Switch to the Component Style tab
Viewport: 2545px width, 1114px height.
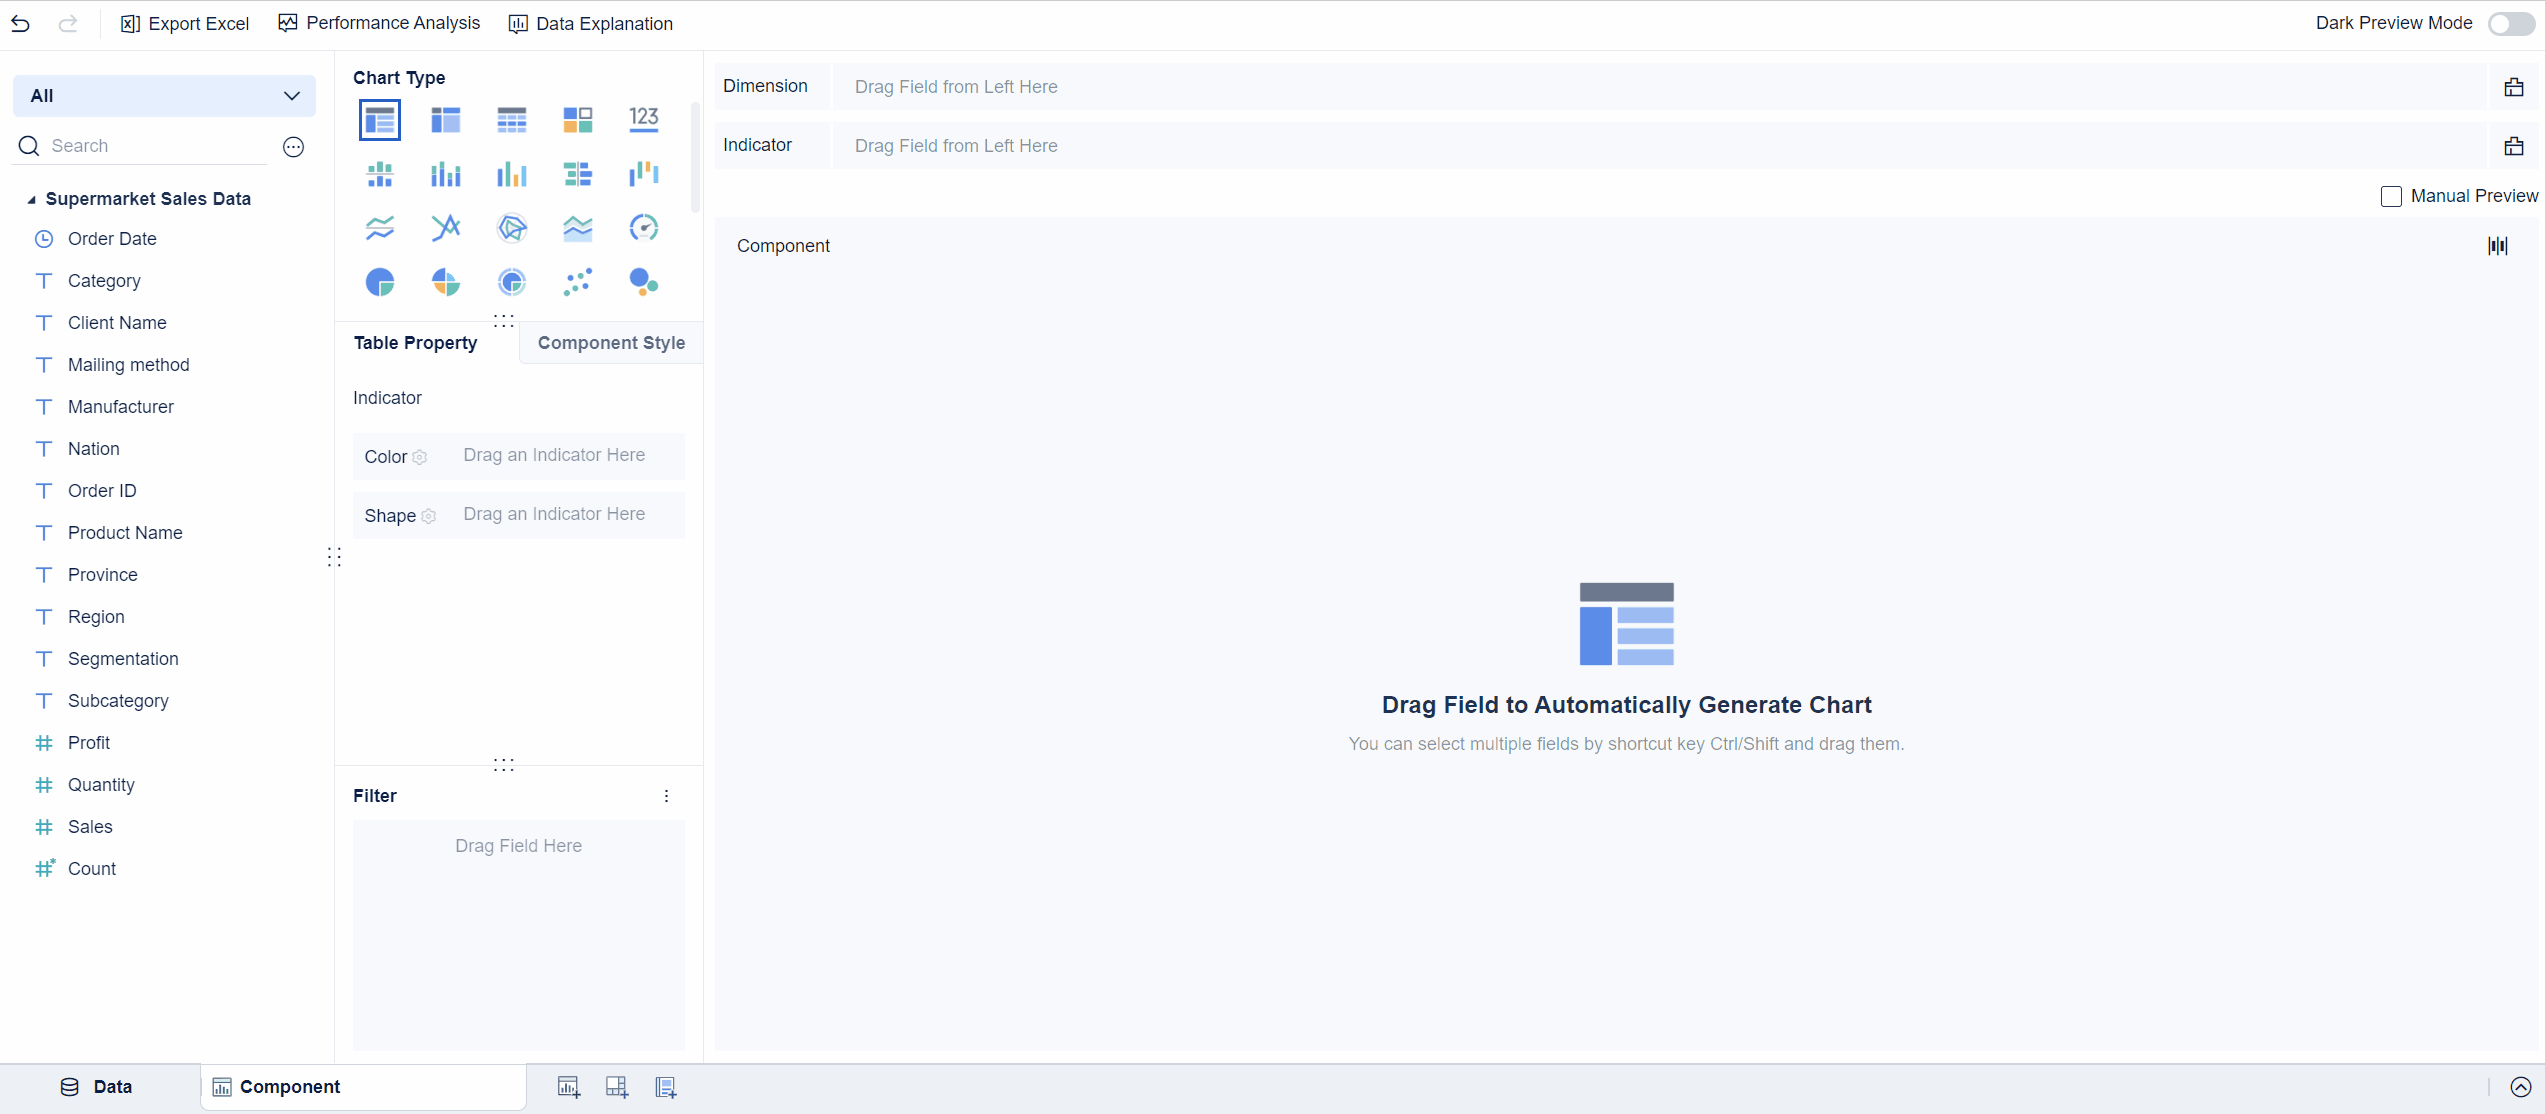click(x=611, y=342)
